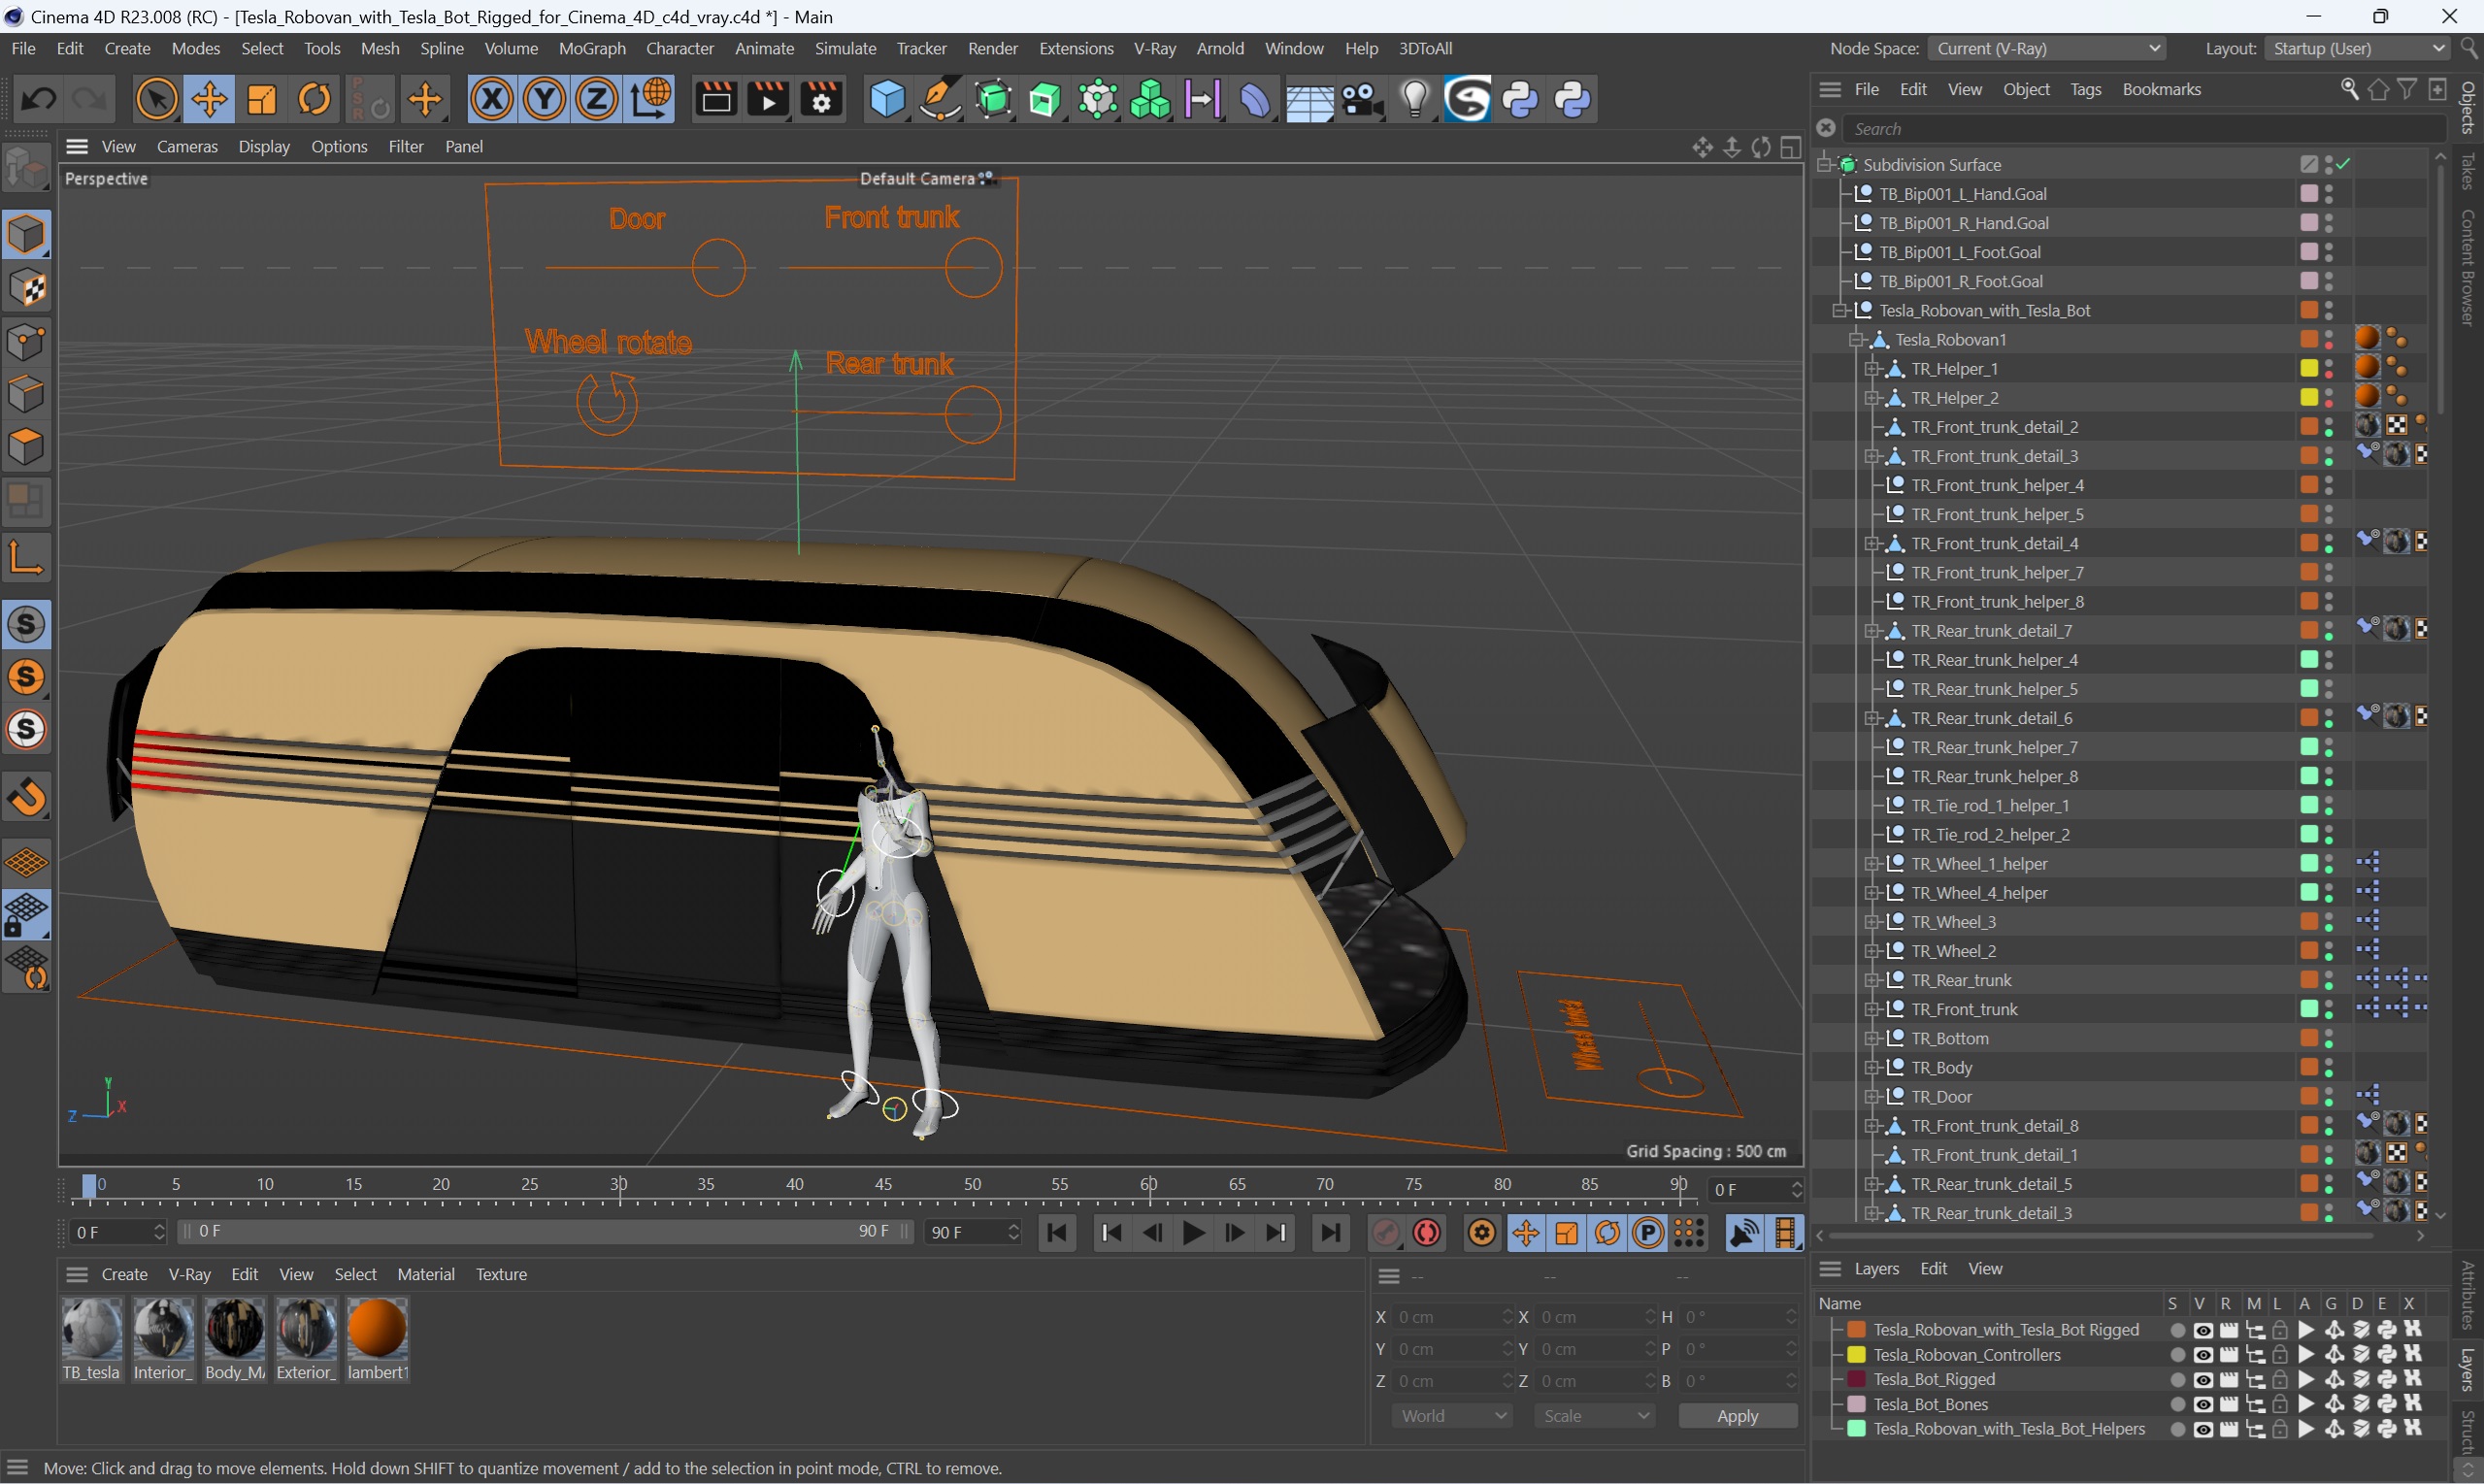Open Edit Render Settings icon
The height and width of the screenshot is (1484, 2484).
tap(821, 99)
